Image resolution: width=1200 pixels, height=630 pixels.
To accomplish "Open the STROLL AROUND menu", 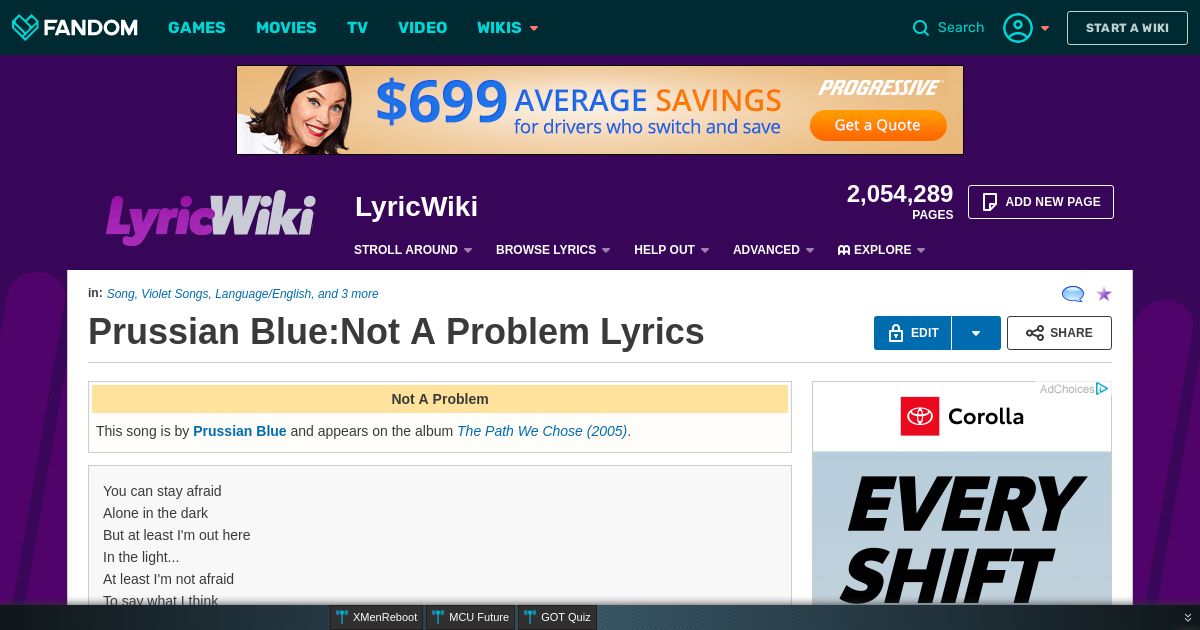I will click(413, 250).
